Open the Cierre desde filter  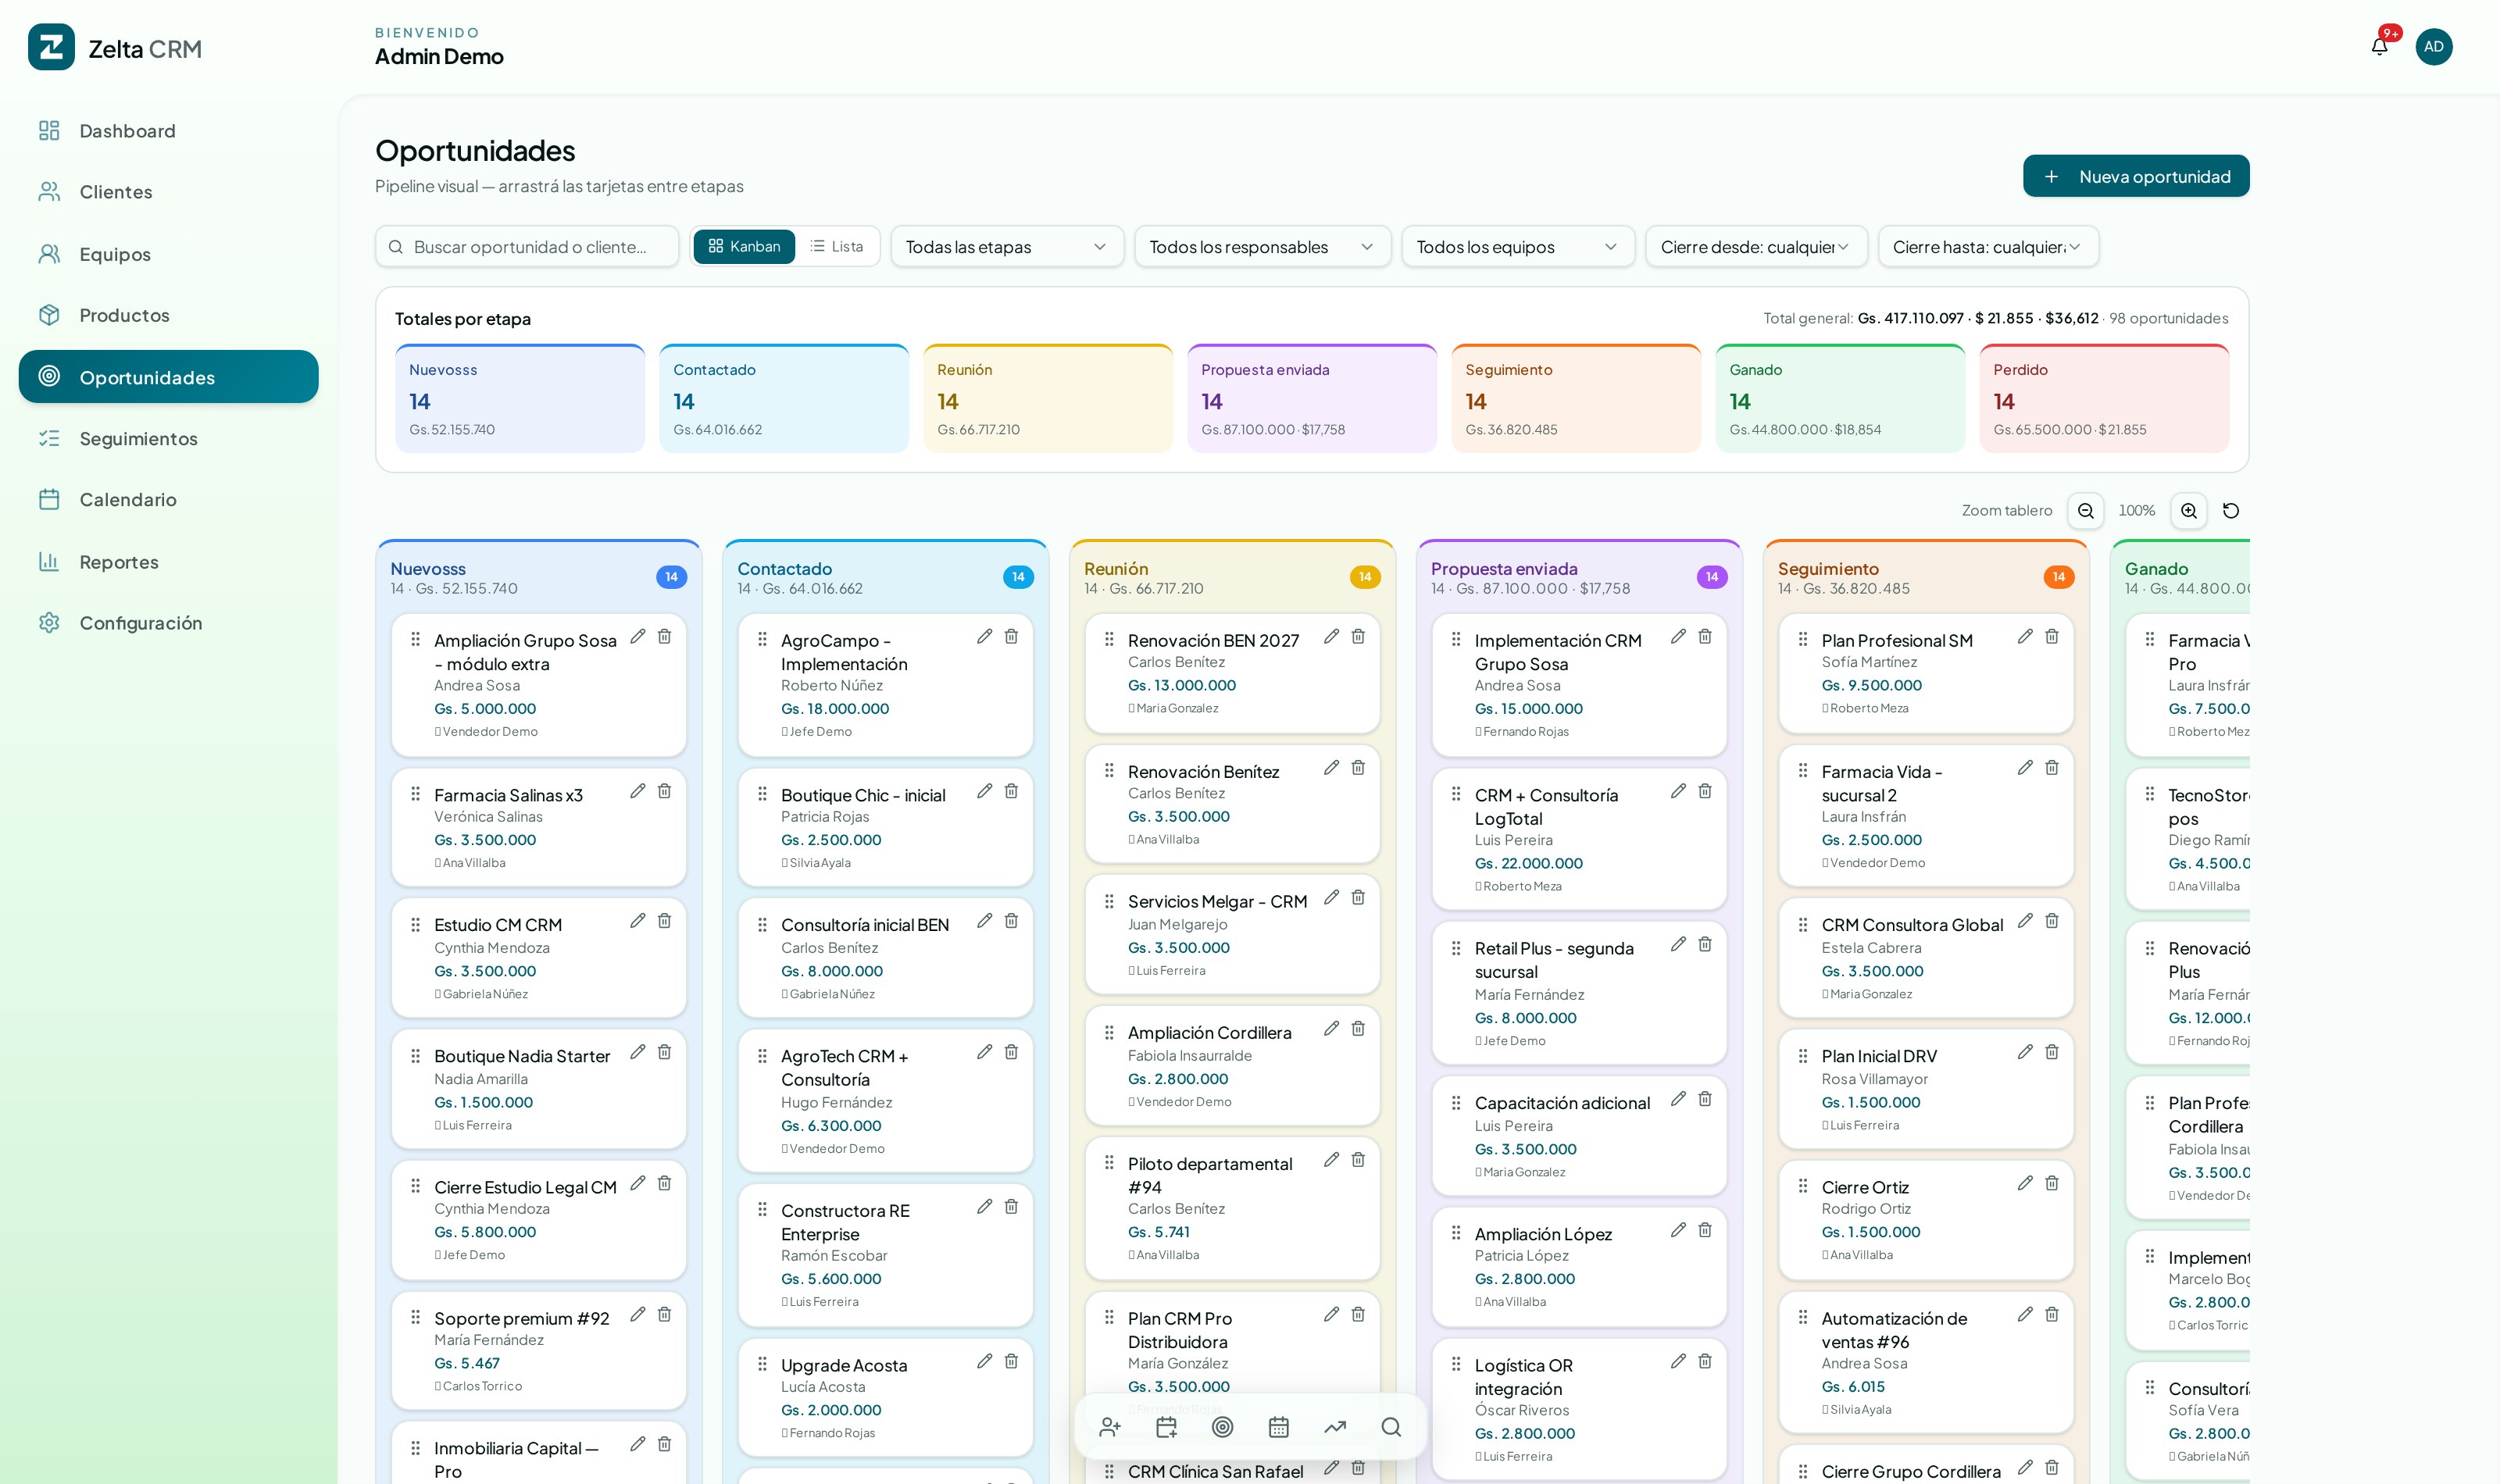pyautogui.click(x=1756, y=247)
